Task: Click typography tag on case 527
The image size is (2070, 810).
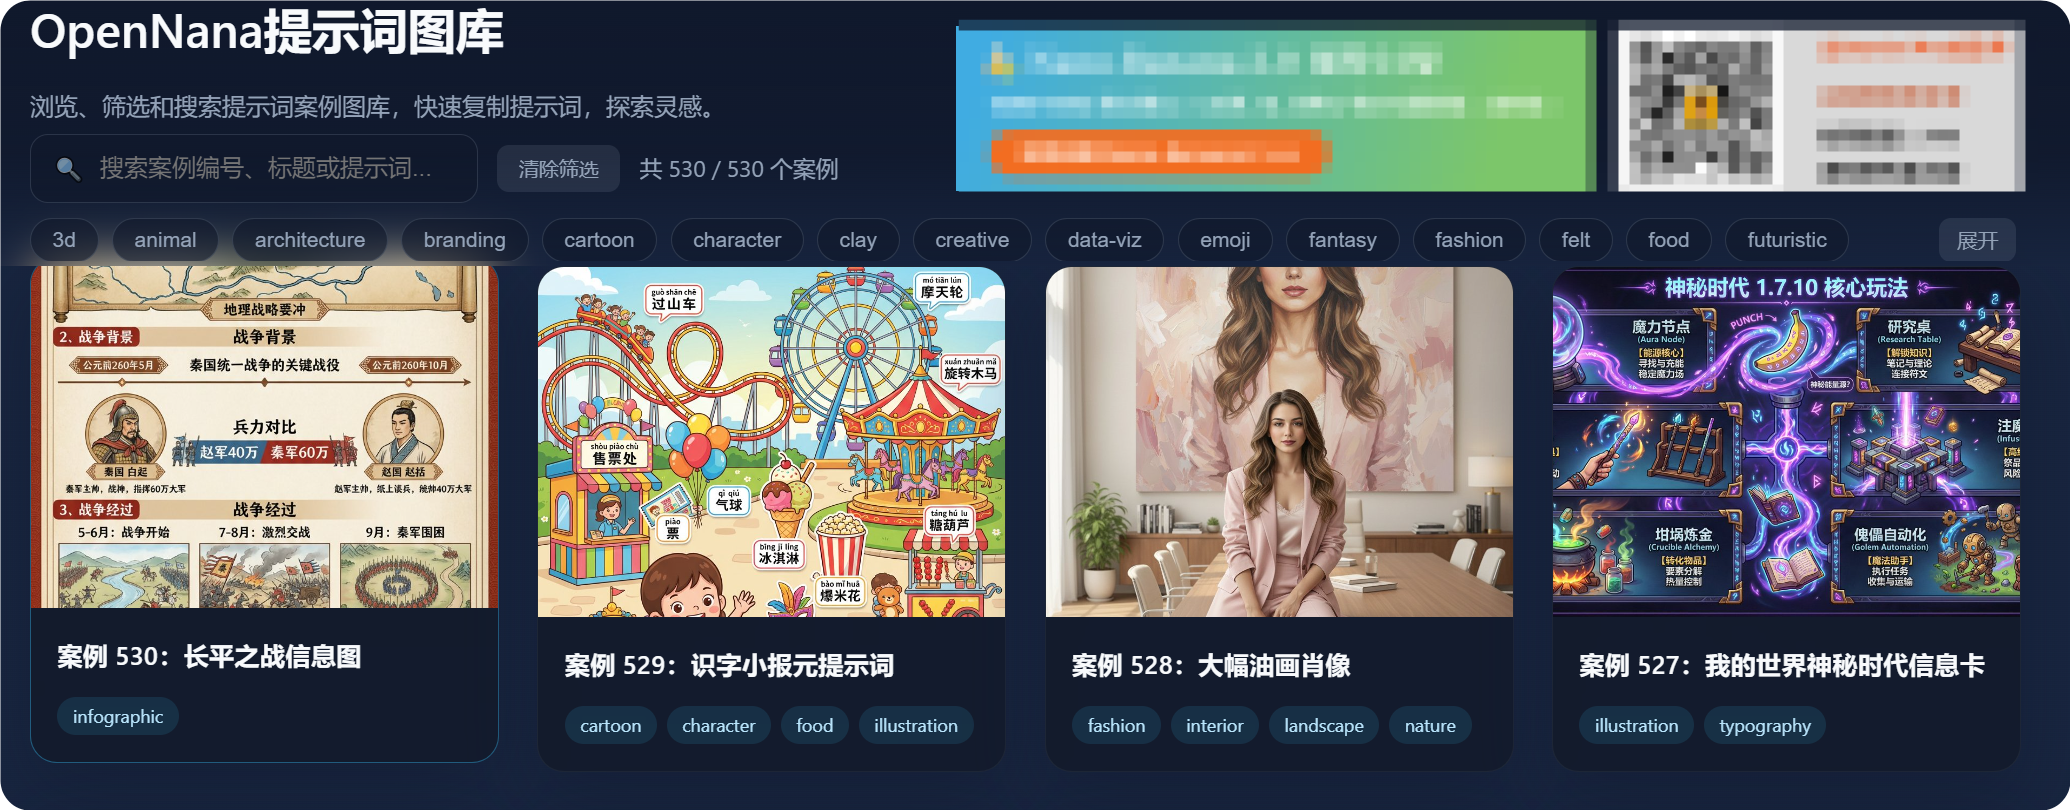Action: coord(1765,725)
